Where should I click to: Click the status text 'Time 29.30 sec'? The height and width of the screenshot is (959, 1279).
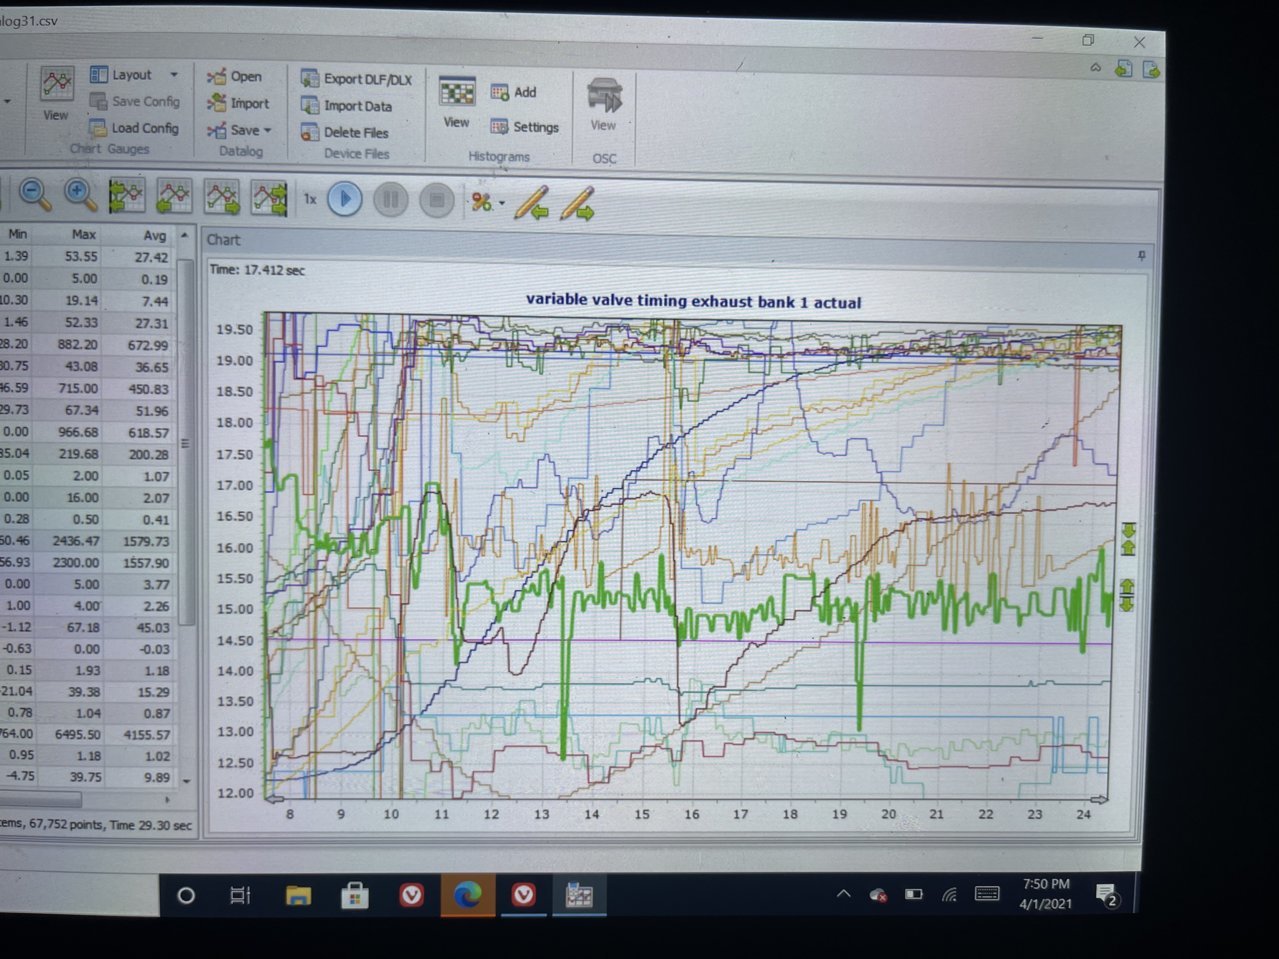[151, 825]
